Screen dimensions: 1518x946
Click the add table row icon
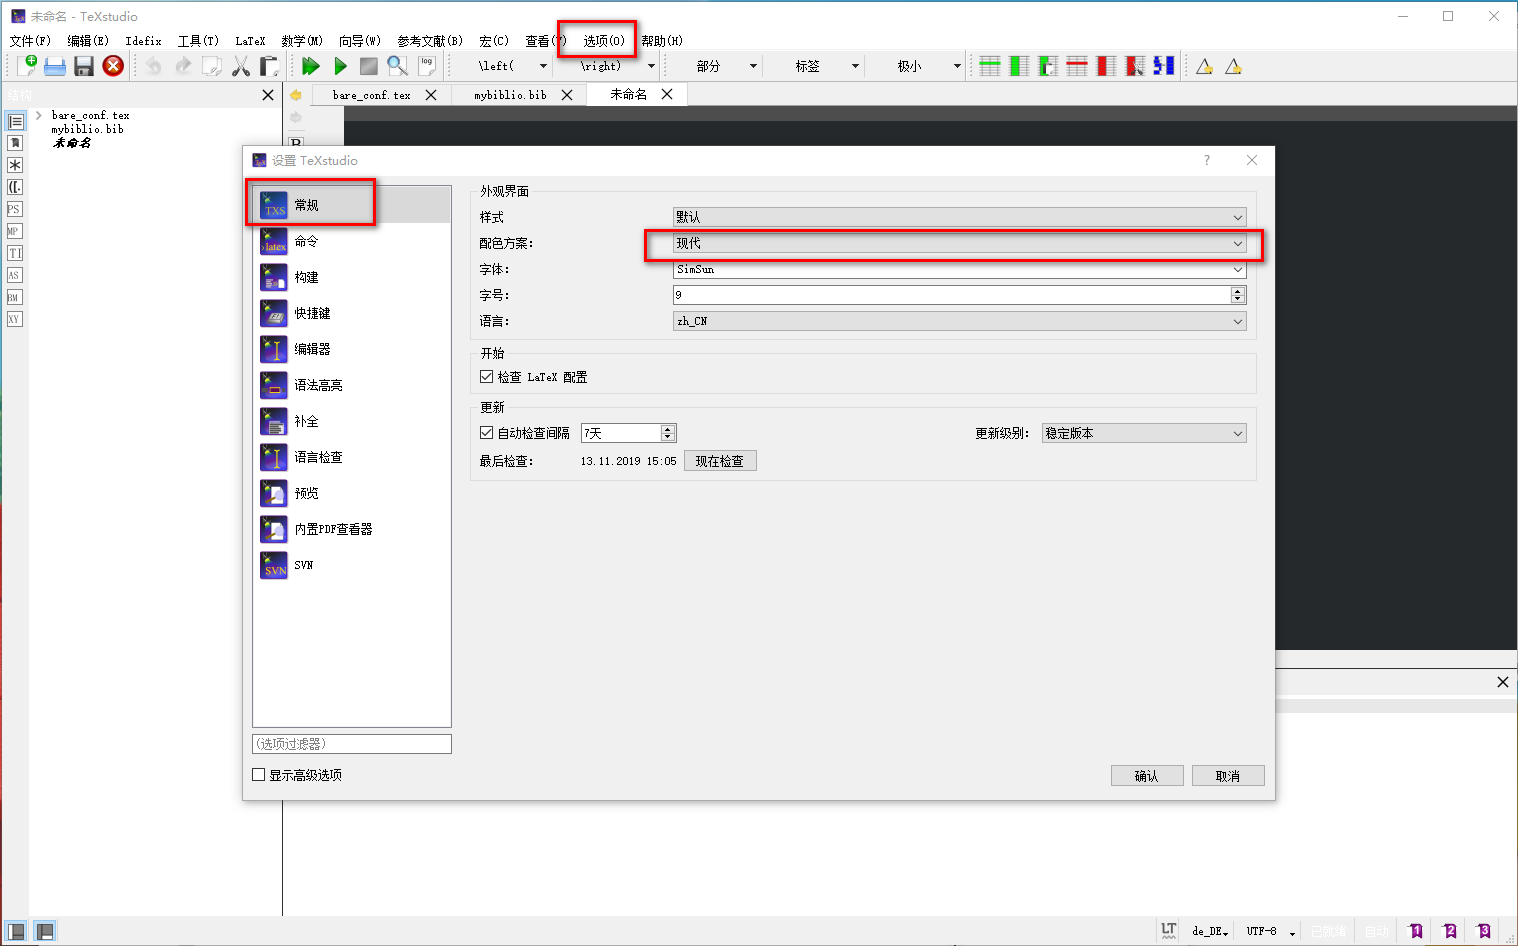[990, 66]
